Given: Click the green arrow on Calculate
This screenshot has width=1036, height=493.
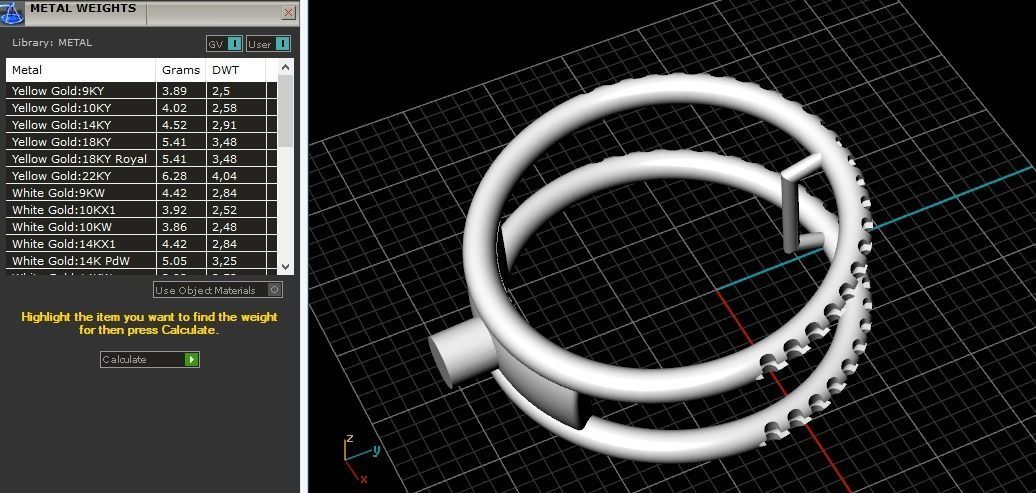Looking at the screenshot, I should (192, 360).
